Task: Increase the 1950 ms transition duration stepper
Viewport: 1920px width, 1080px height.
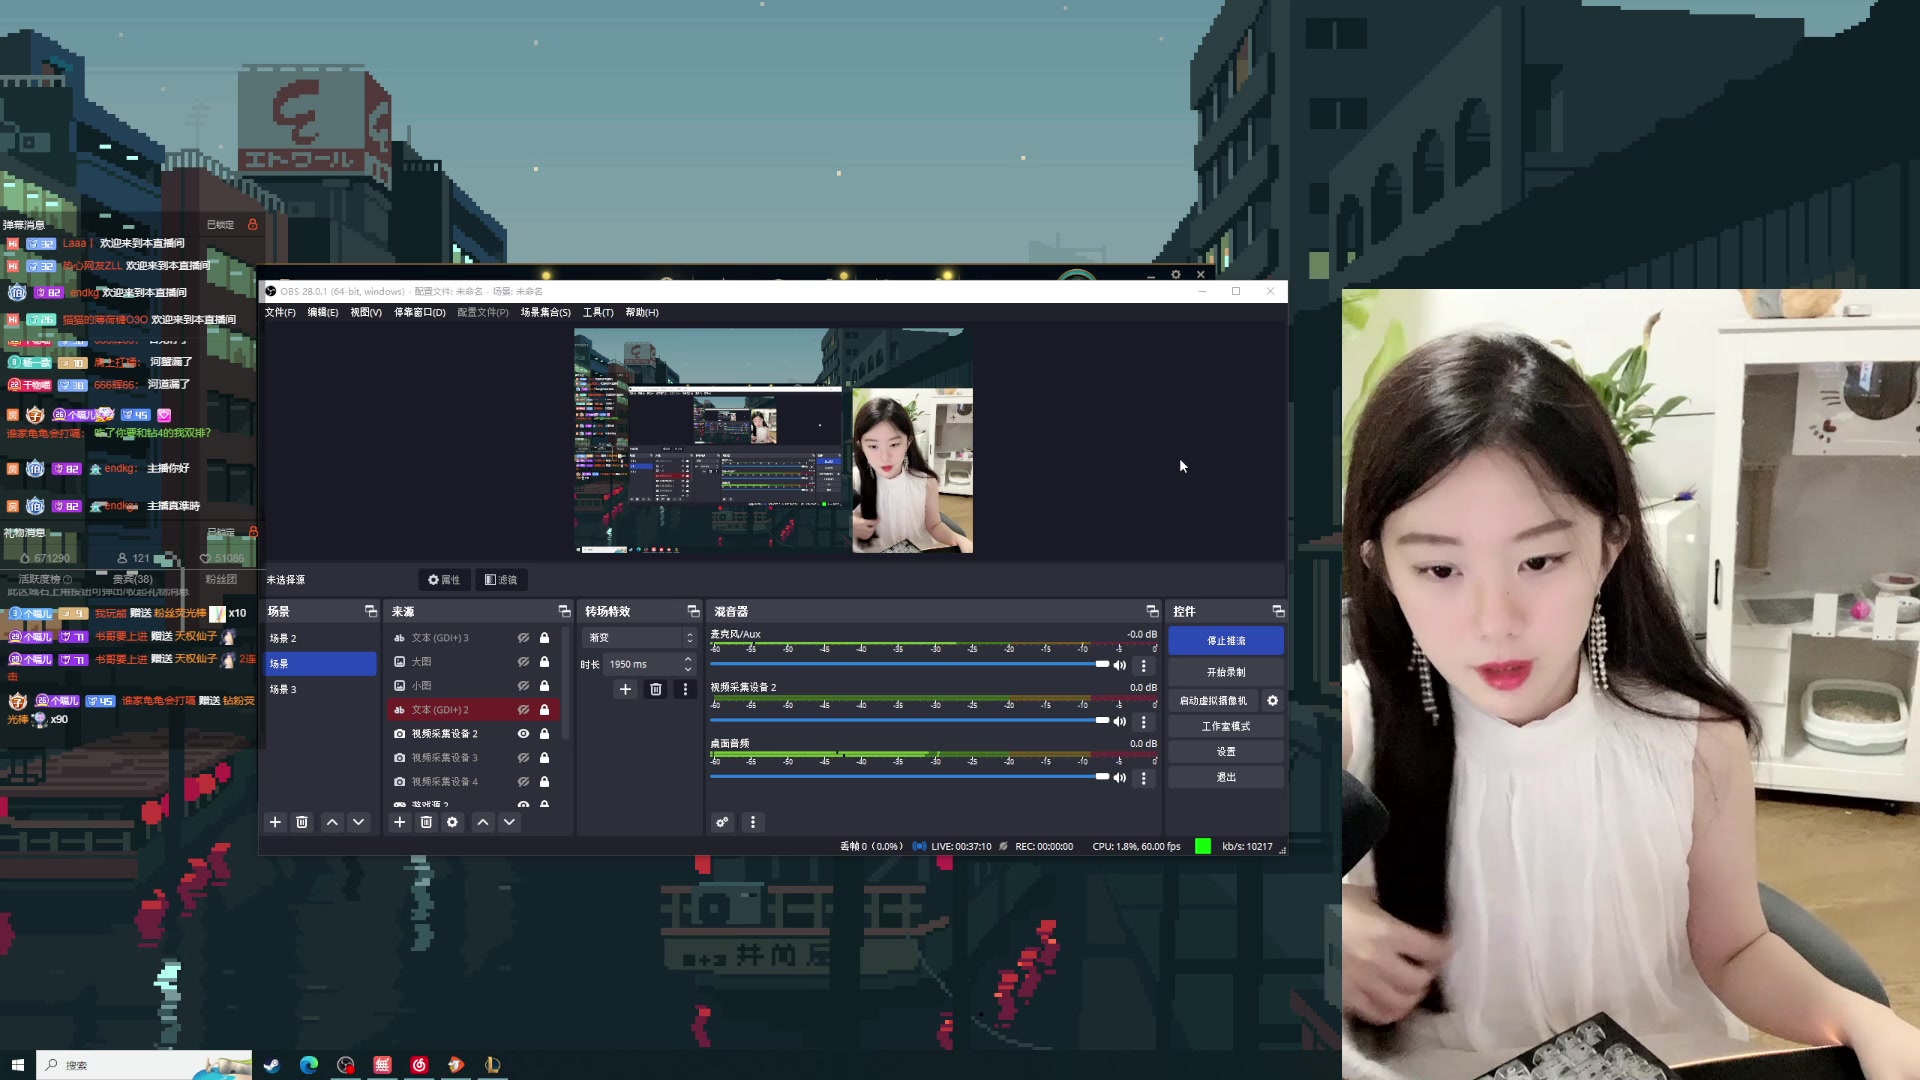Action: pyautogui.click(x=688, y=658)
